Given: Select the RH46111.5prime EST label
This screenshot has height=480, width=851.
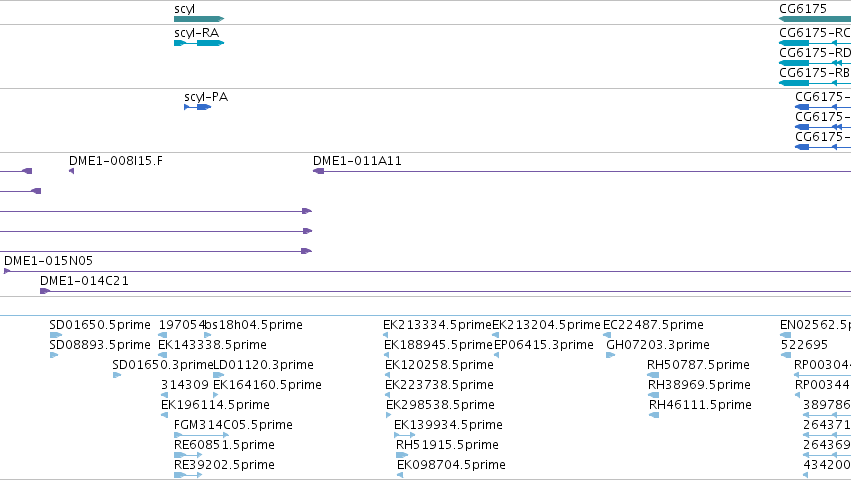Looking at the screenshot, I should [700, 405].
